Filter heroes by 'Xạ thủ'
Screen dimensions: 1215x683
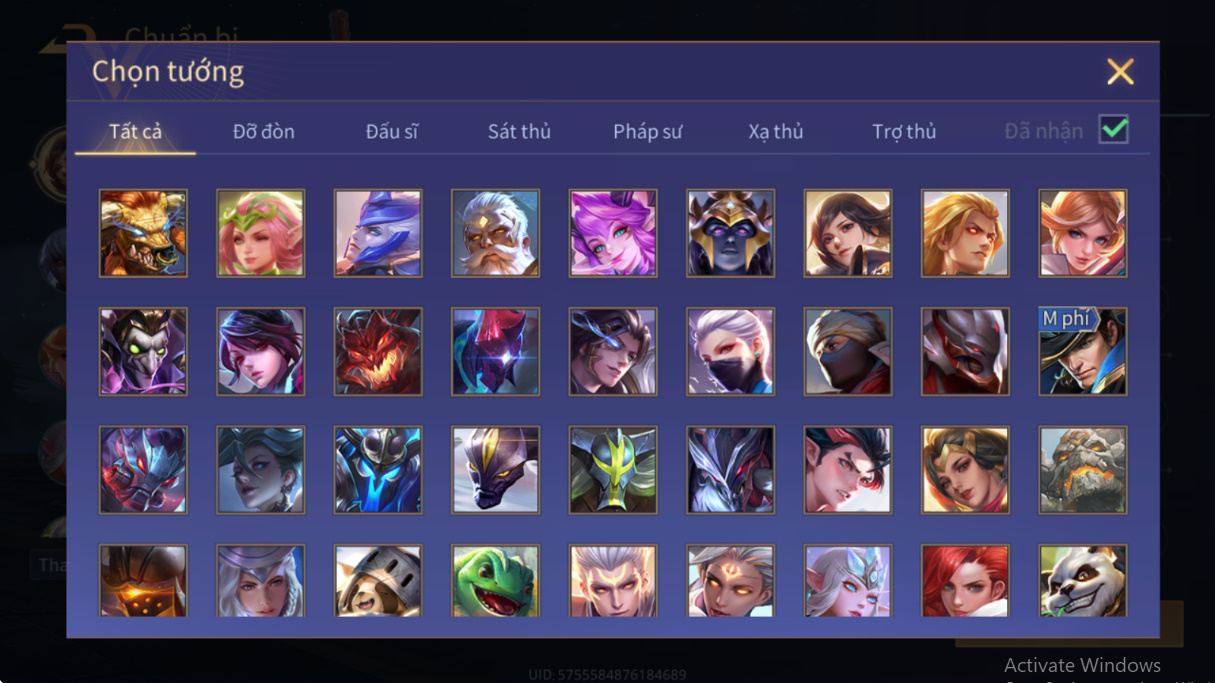click(x=776, y=131)
